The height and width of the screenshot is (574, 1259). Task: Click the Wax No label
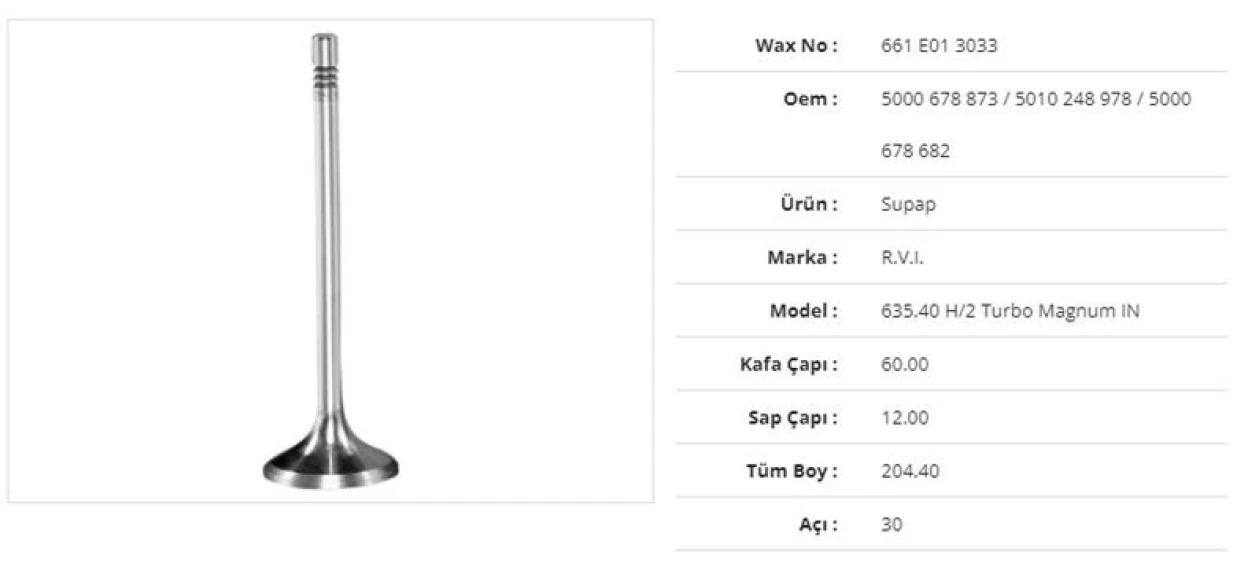795,46
